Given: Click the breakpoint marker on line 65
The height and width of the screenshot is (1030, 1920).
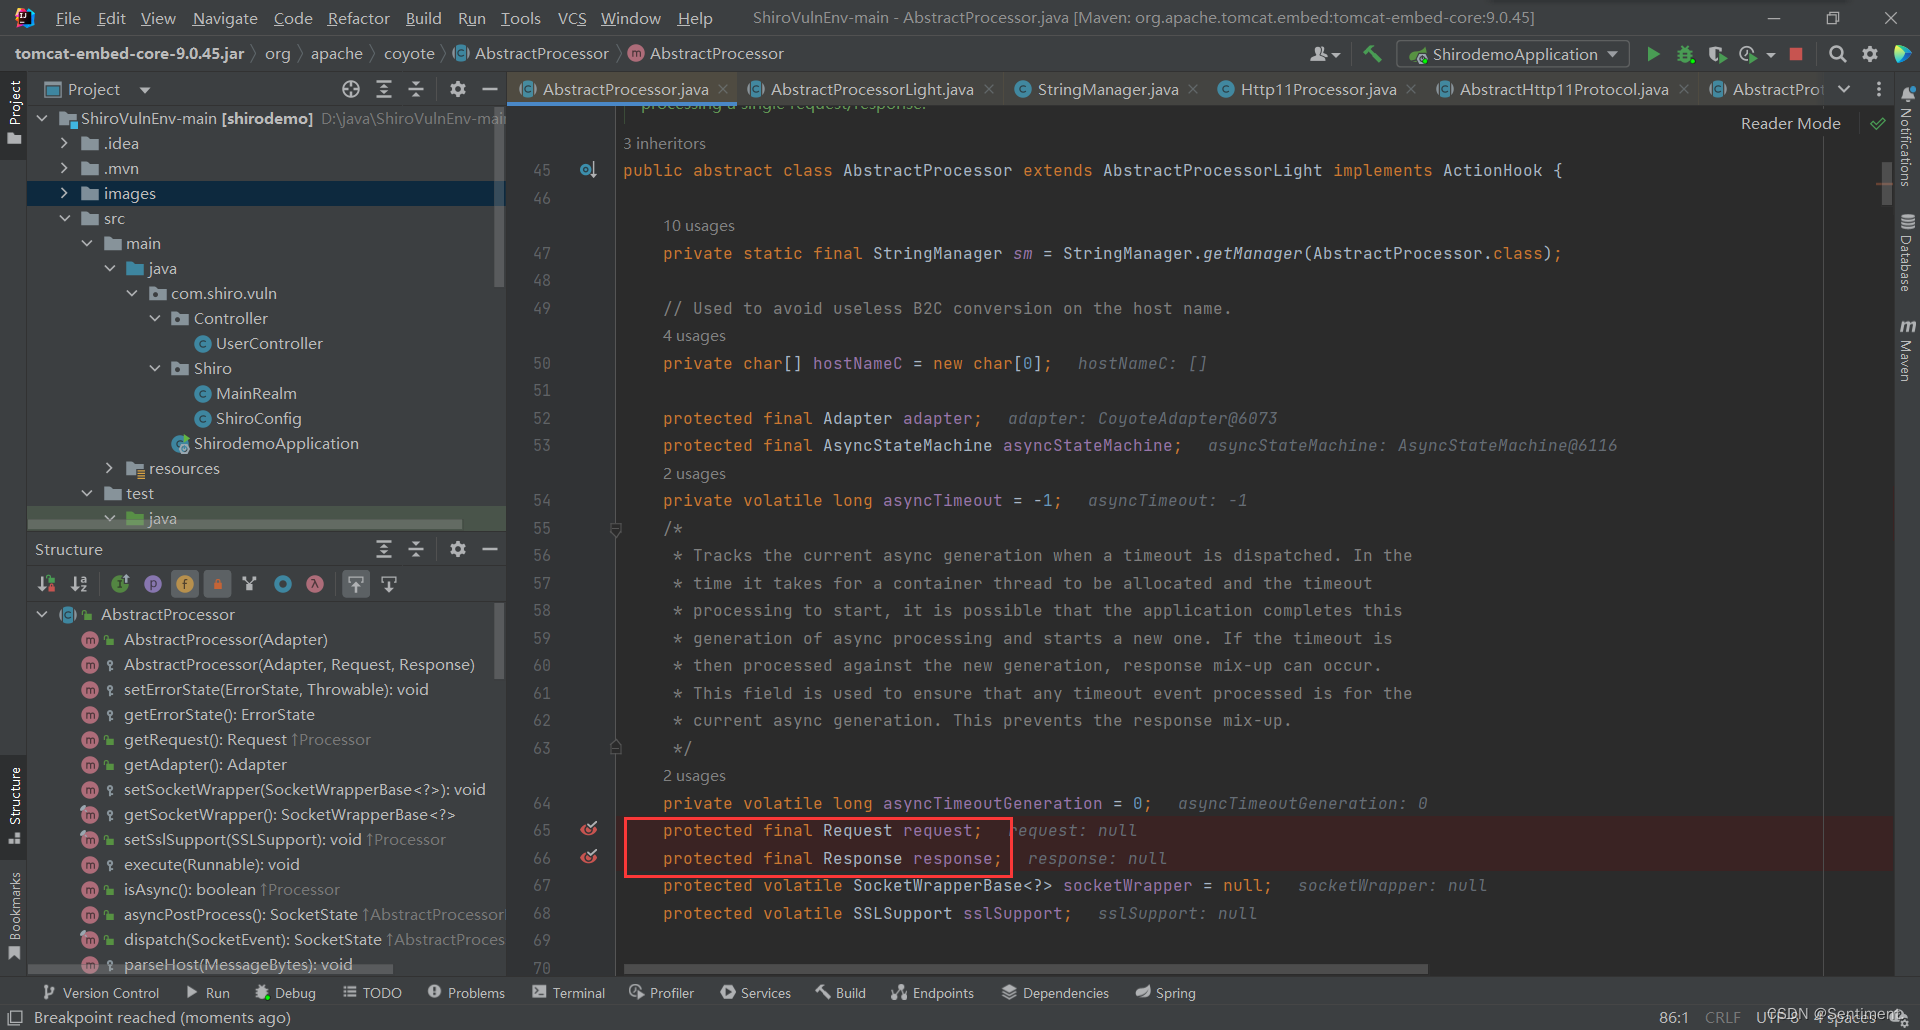Looking at the screenshot, I should point(589,830).
